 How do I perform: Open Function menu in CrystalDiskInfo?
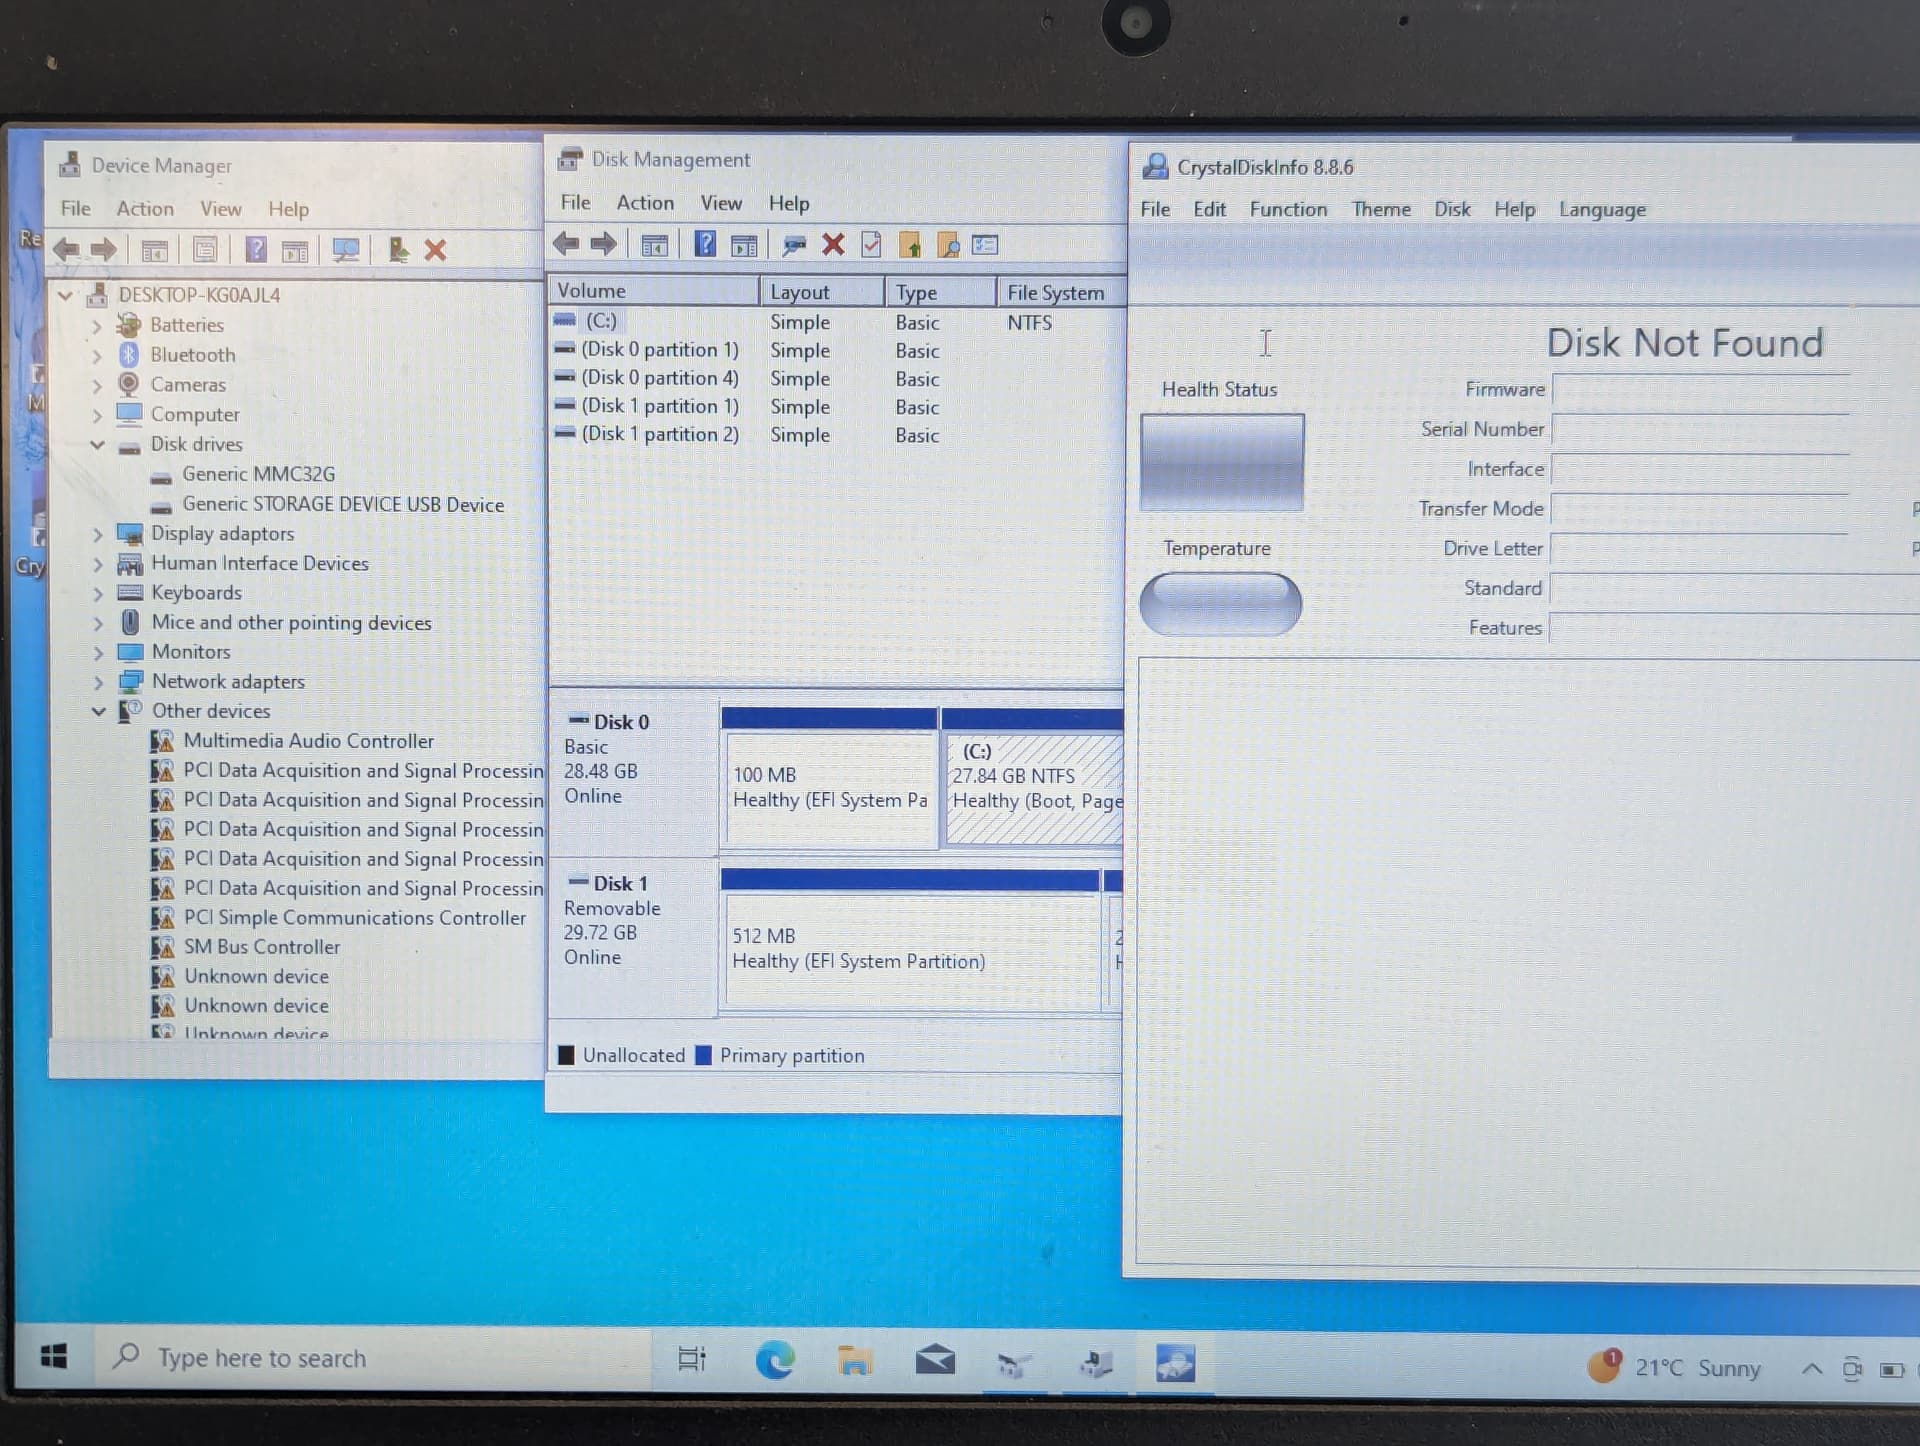(1288, 209)
